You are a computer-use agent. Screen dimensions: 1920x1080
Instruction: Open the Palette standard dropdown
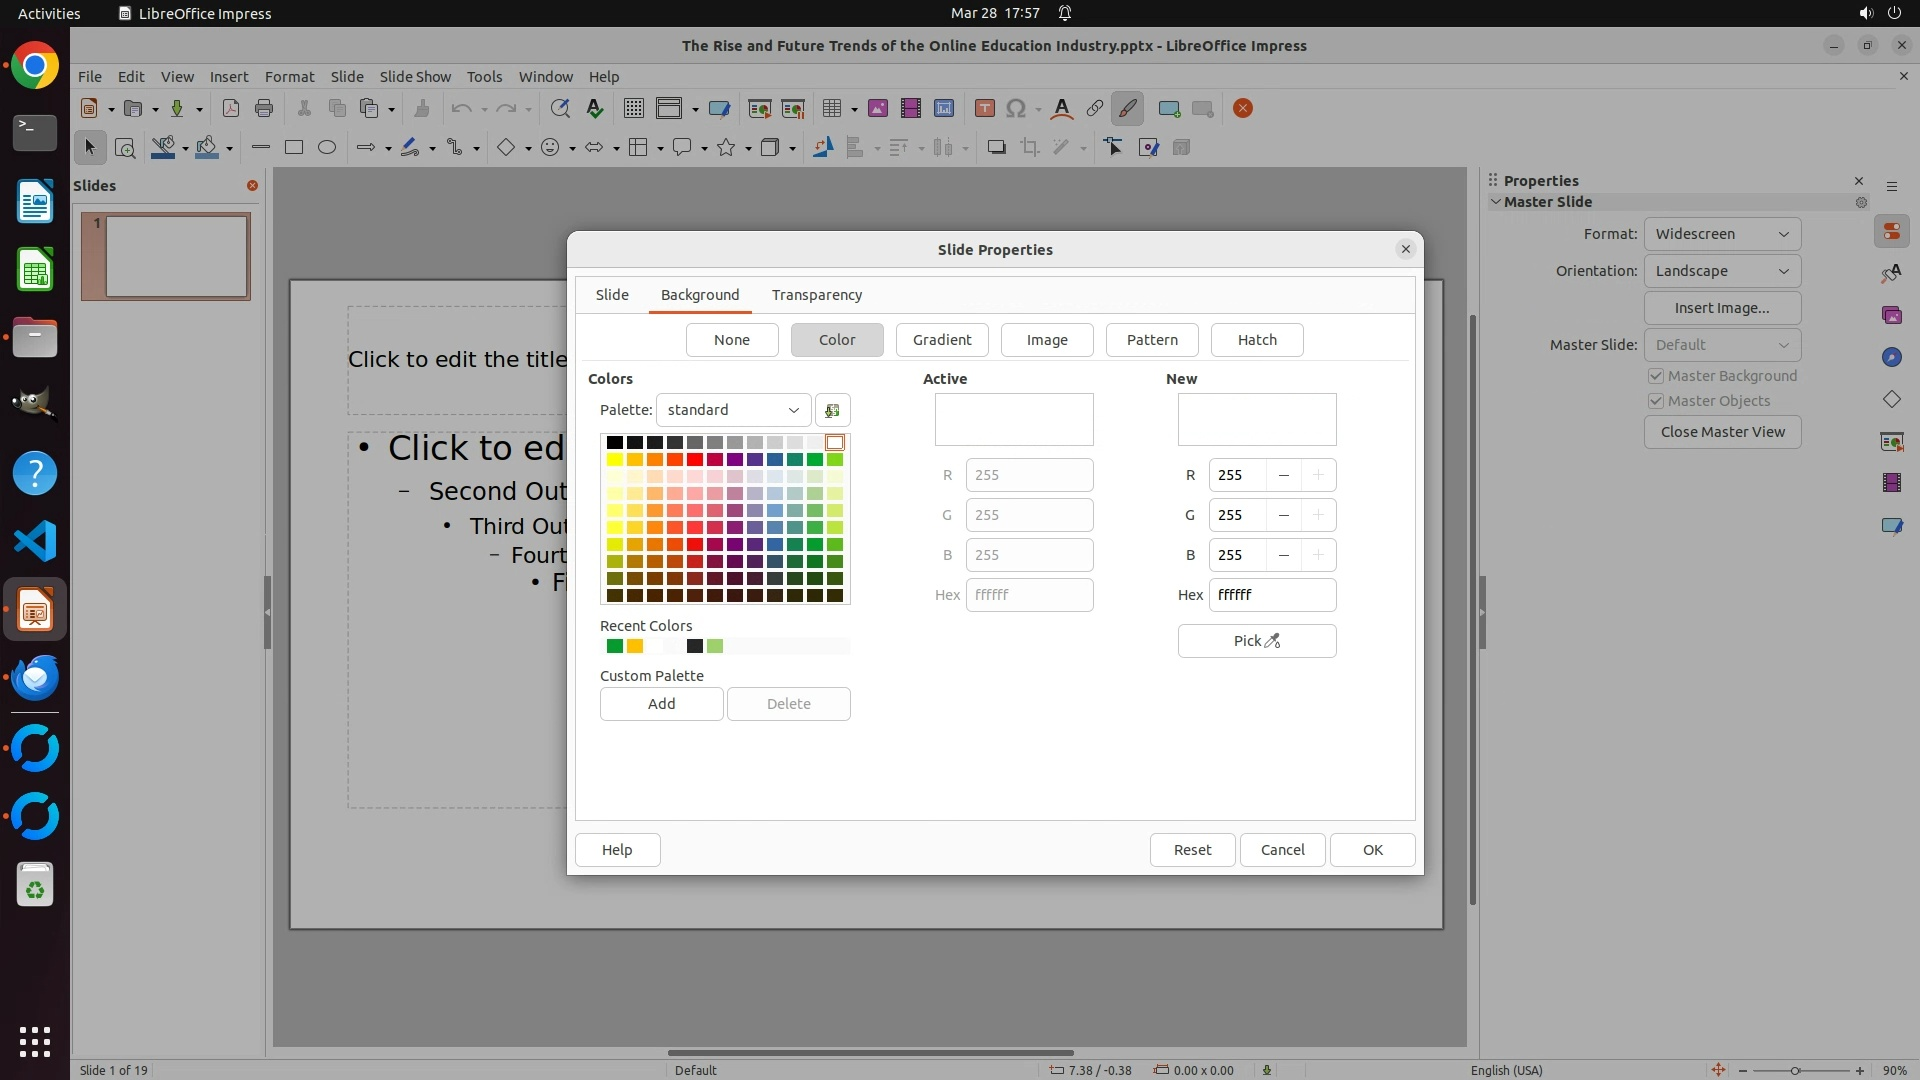[x=733, y=410]
